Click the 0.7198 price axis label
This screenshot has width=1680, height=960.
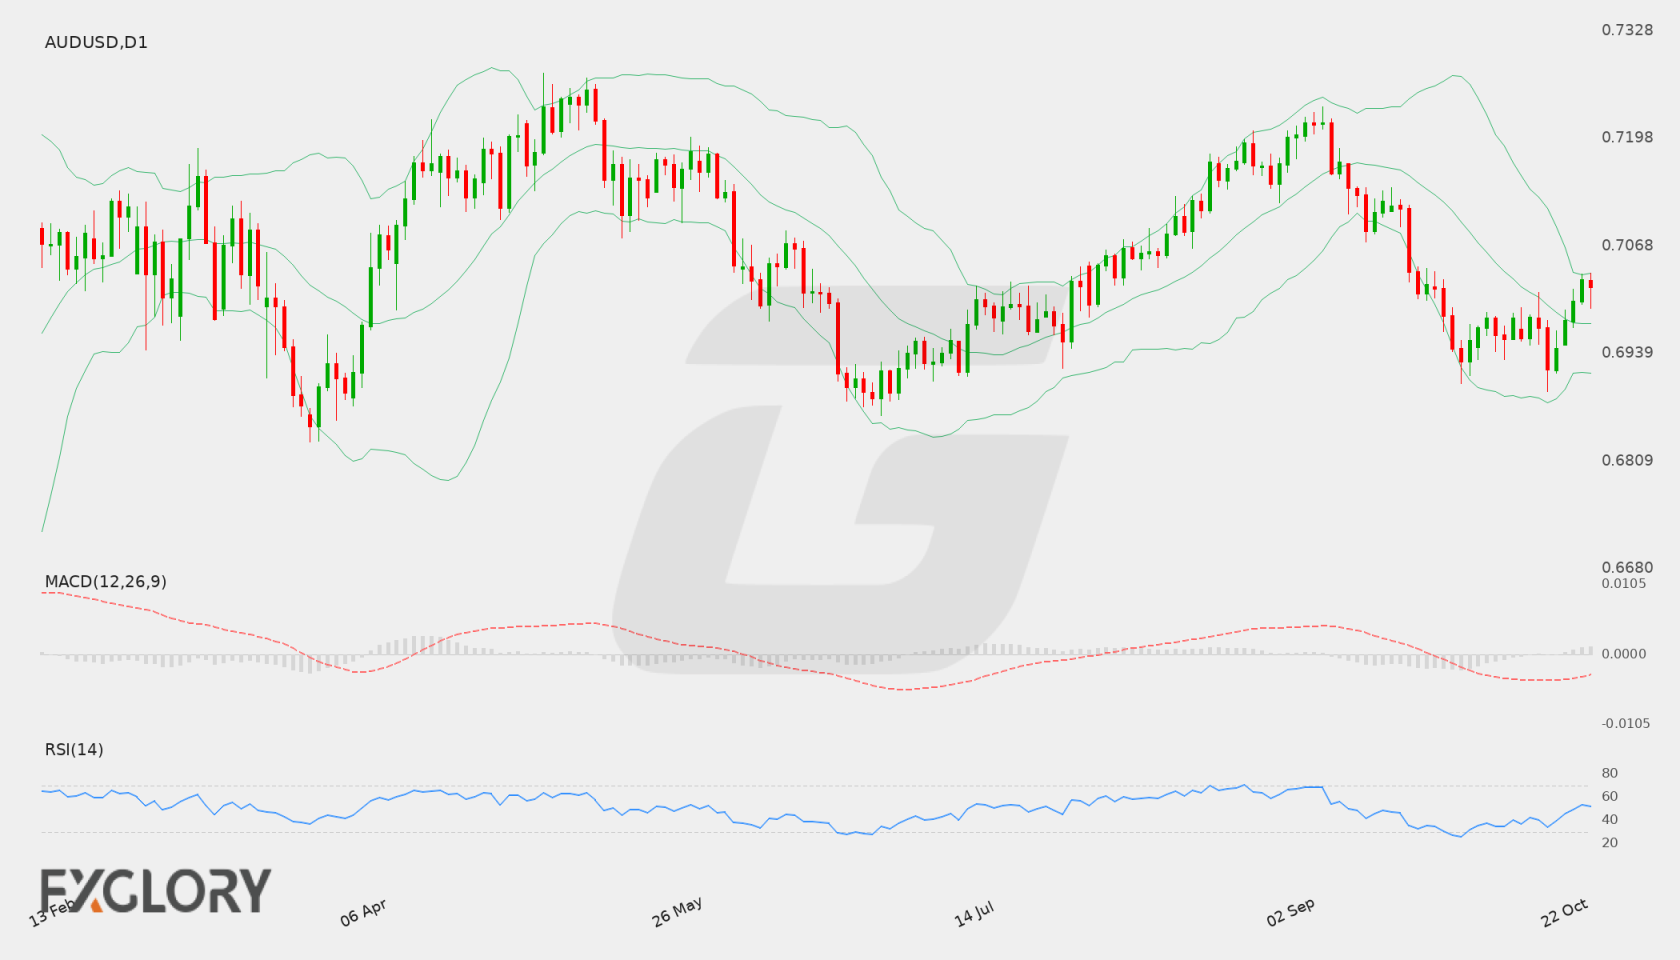[1627, 136]
